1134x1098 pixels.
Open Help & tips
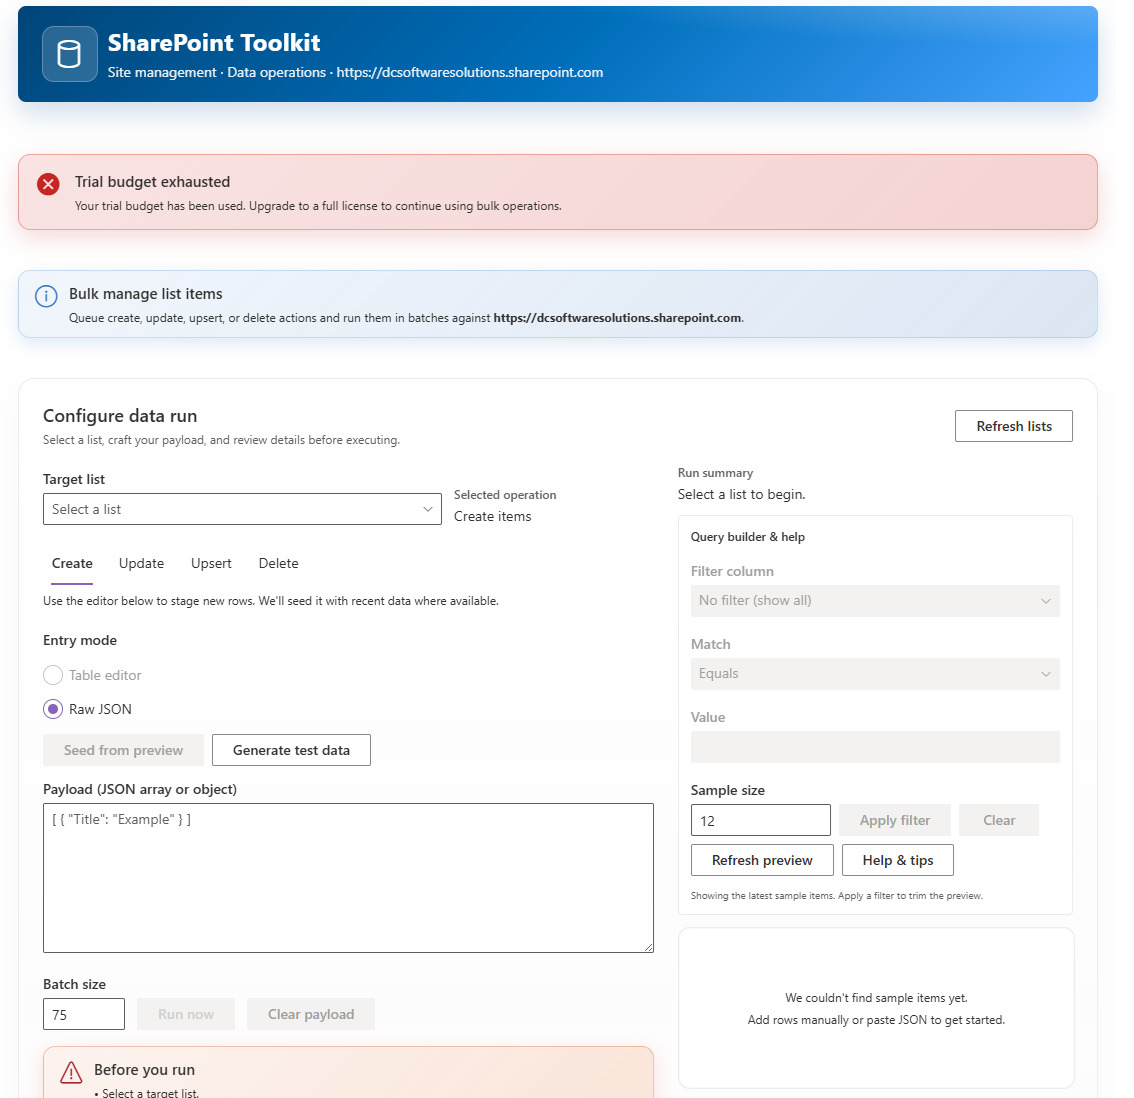pos(897,860)
